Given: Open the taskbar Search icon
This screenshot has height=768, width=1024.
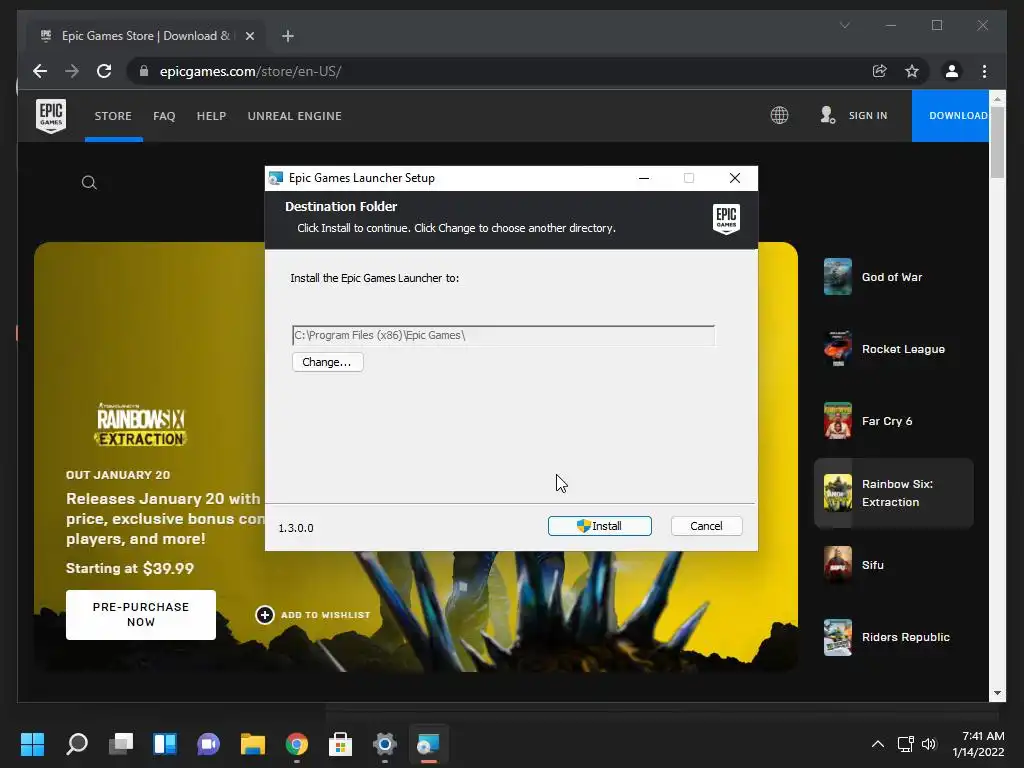Looking at the screenshot, I should (x=77, y=744).
